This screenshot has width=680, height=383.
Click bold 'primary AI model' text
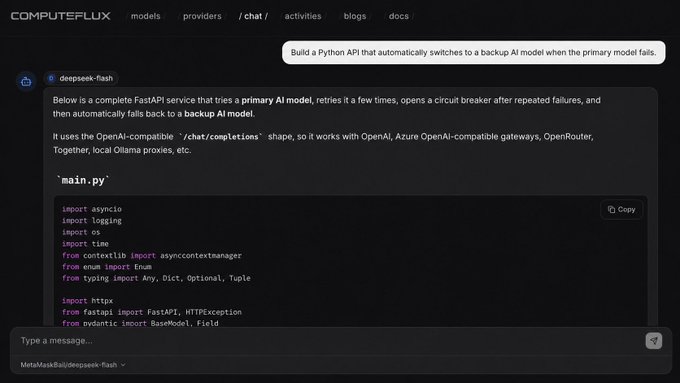coord(276,100)
